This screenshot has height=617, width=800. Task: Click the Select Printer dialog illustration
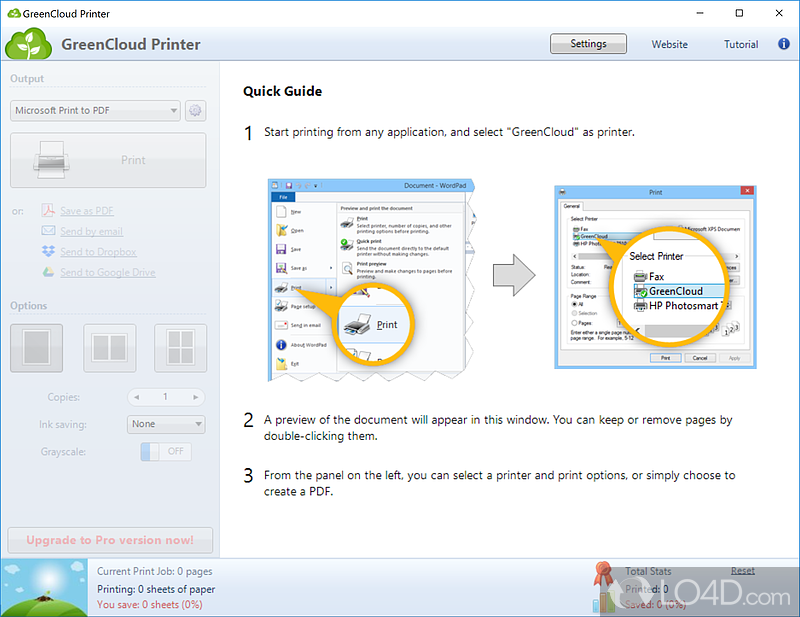tap(655, 277)
